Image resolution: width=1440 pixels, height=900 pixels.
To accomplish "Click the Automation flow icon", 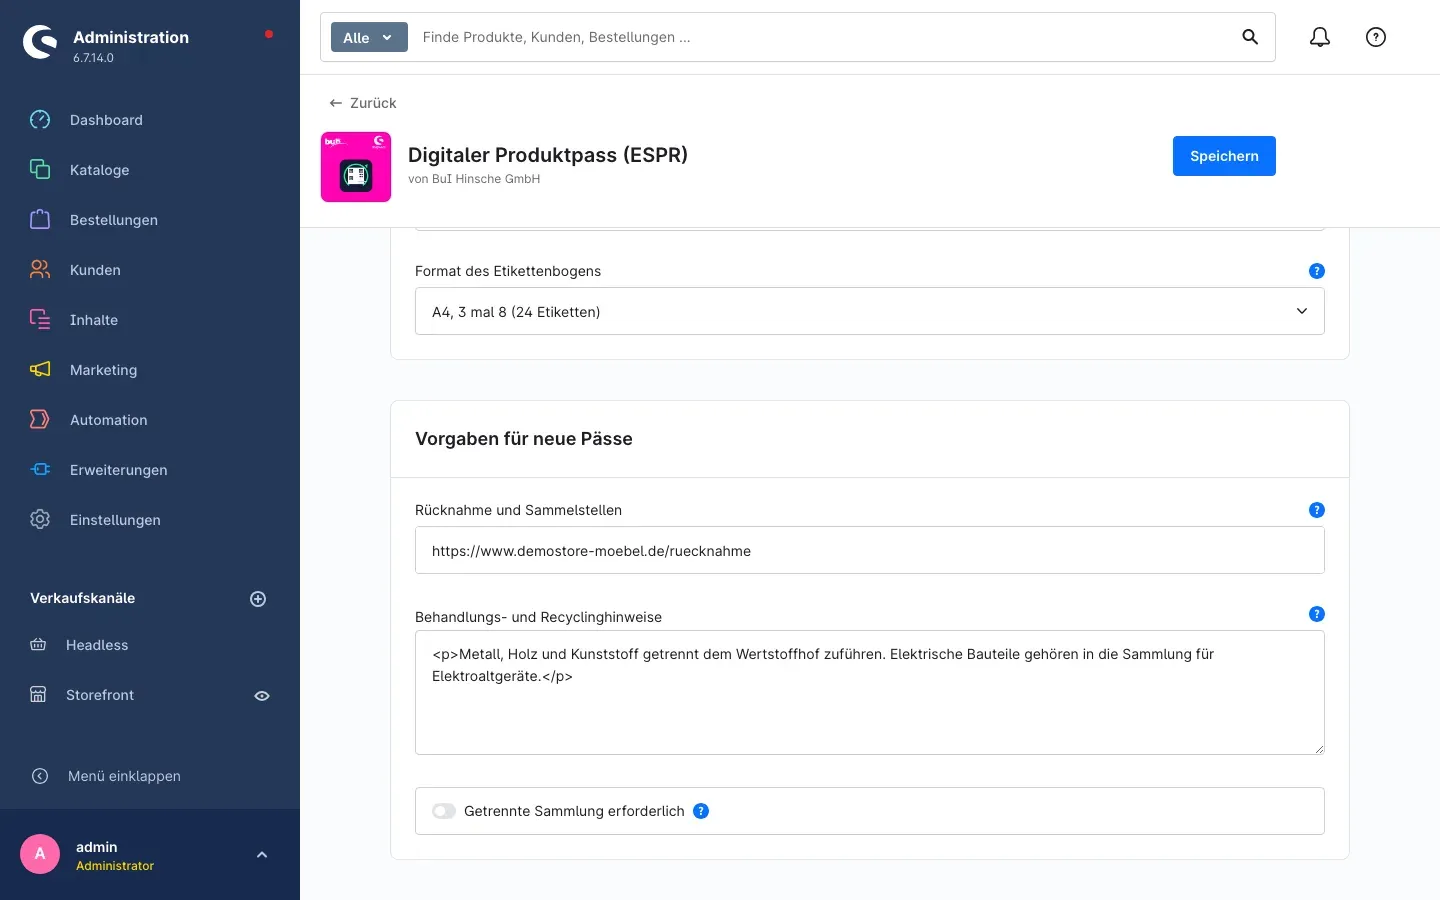I will 40,420.
